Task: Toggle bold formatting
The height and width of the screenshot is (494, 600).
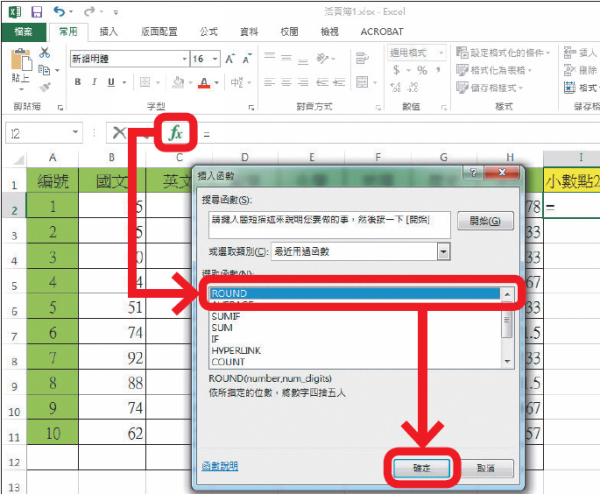Action: click(78, 82)
